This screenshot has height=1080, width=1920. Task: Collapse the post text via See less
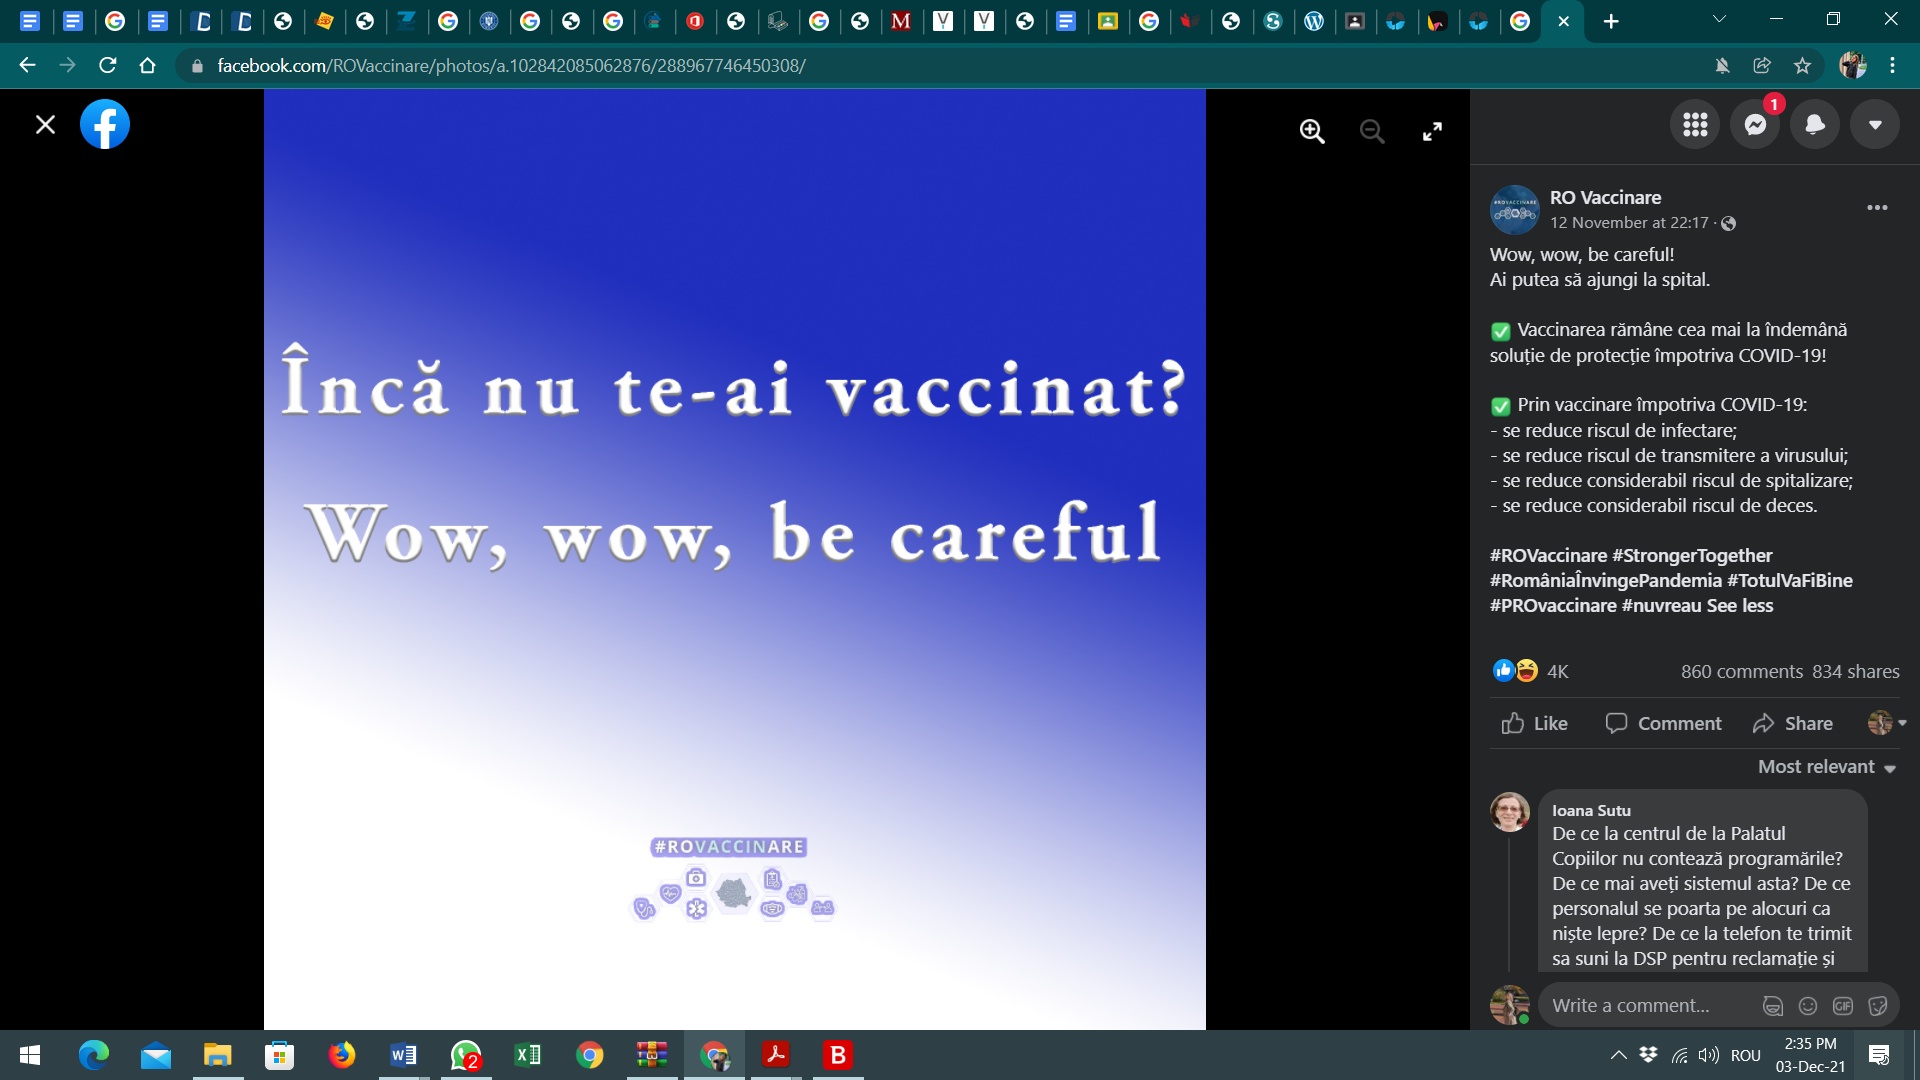[1742, 606]
